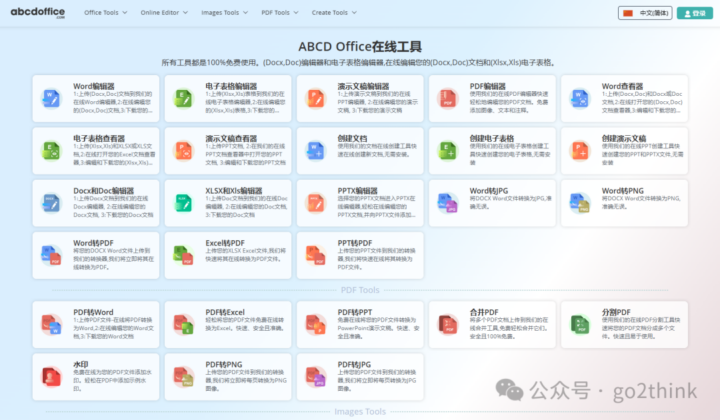Select the 电子表格查看器 title text
The height and width of the screenshot is (420, 720).
[99, 139]
